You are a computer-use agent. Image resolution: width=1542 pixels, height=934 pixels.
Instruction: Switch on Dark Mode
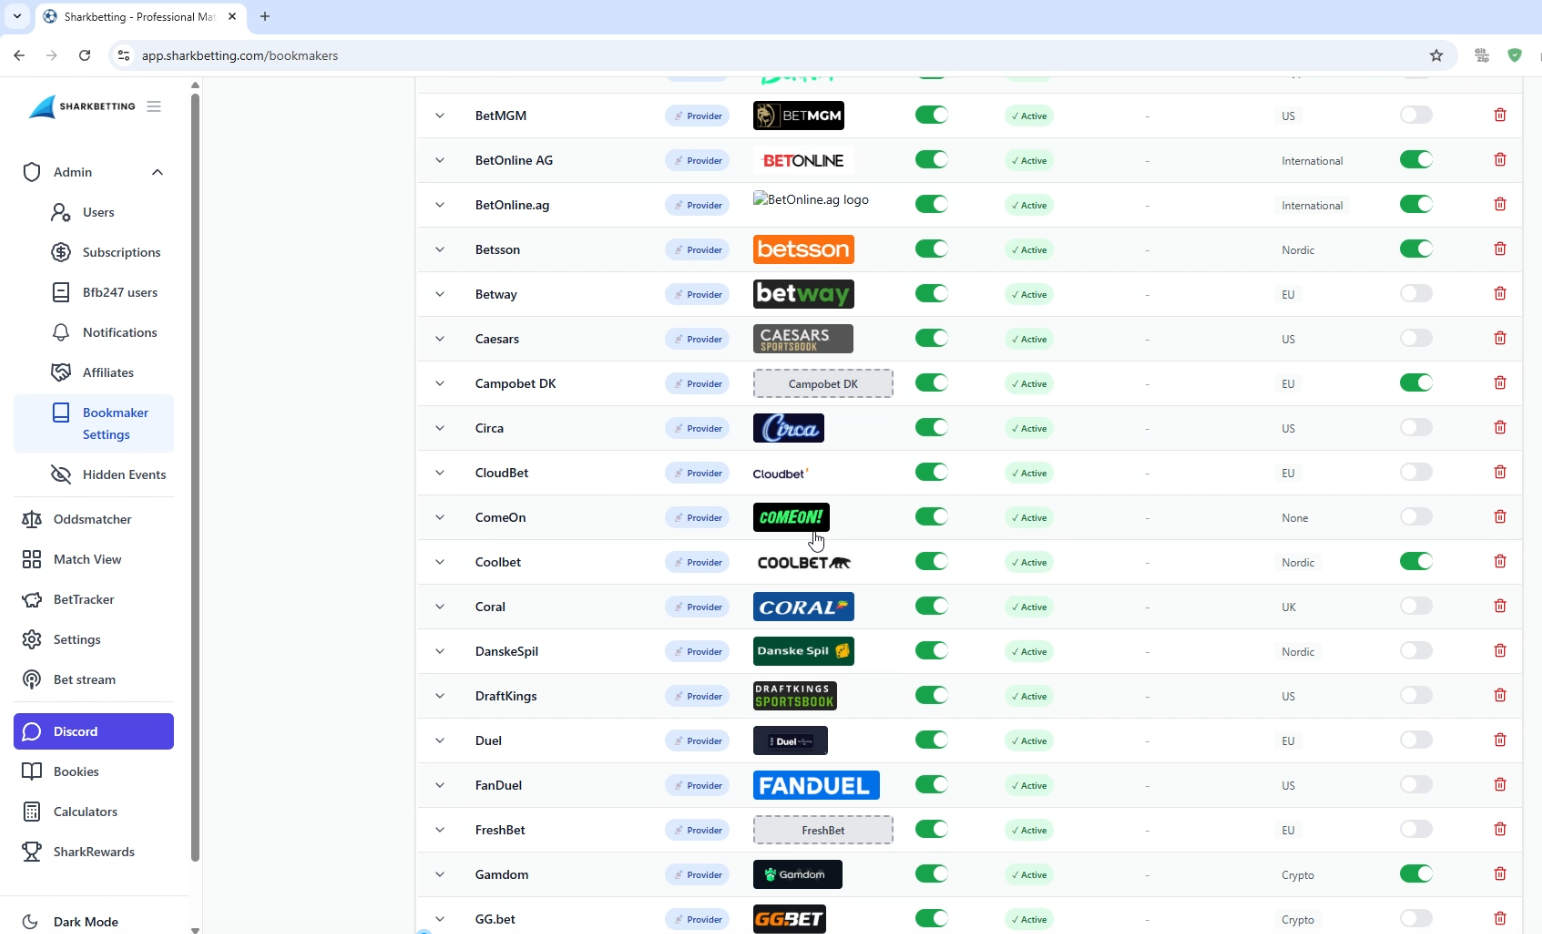tap(86, 921)
